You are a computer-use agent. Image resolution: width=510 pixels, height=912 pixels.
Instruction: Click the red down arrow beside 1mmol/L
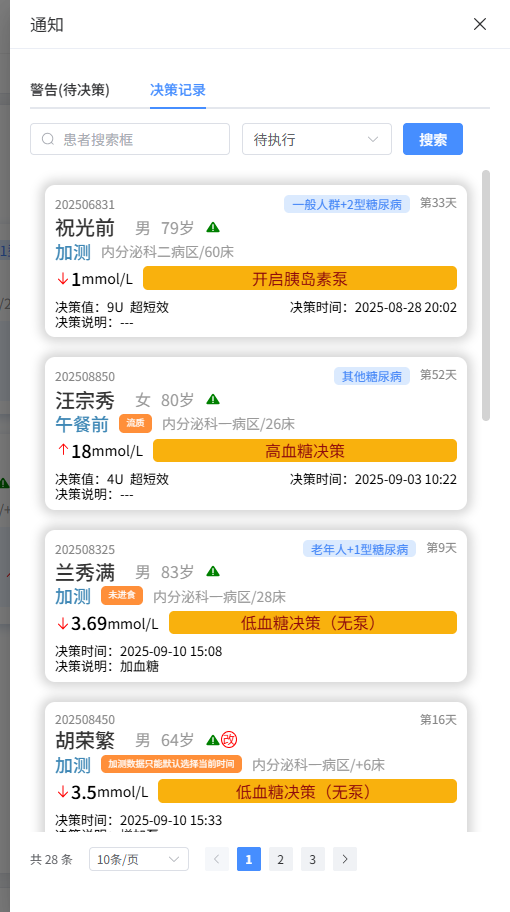62,279
